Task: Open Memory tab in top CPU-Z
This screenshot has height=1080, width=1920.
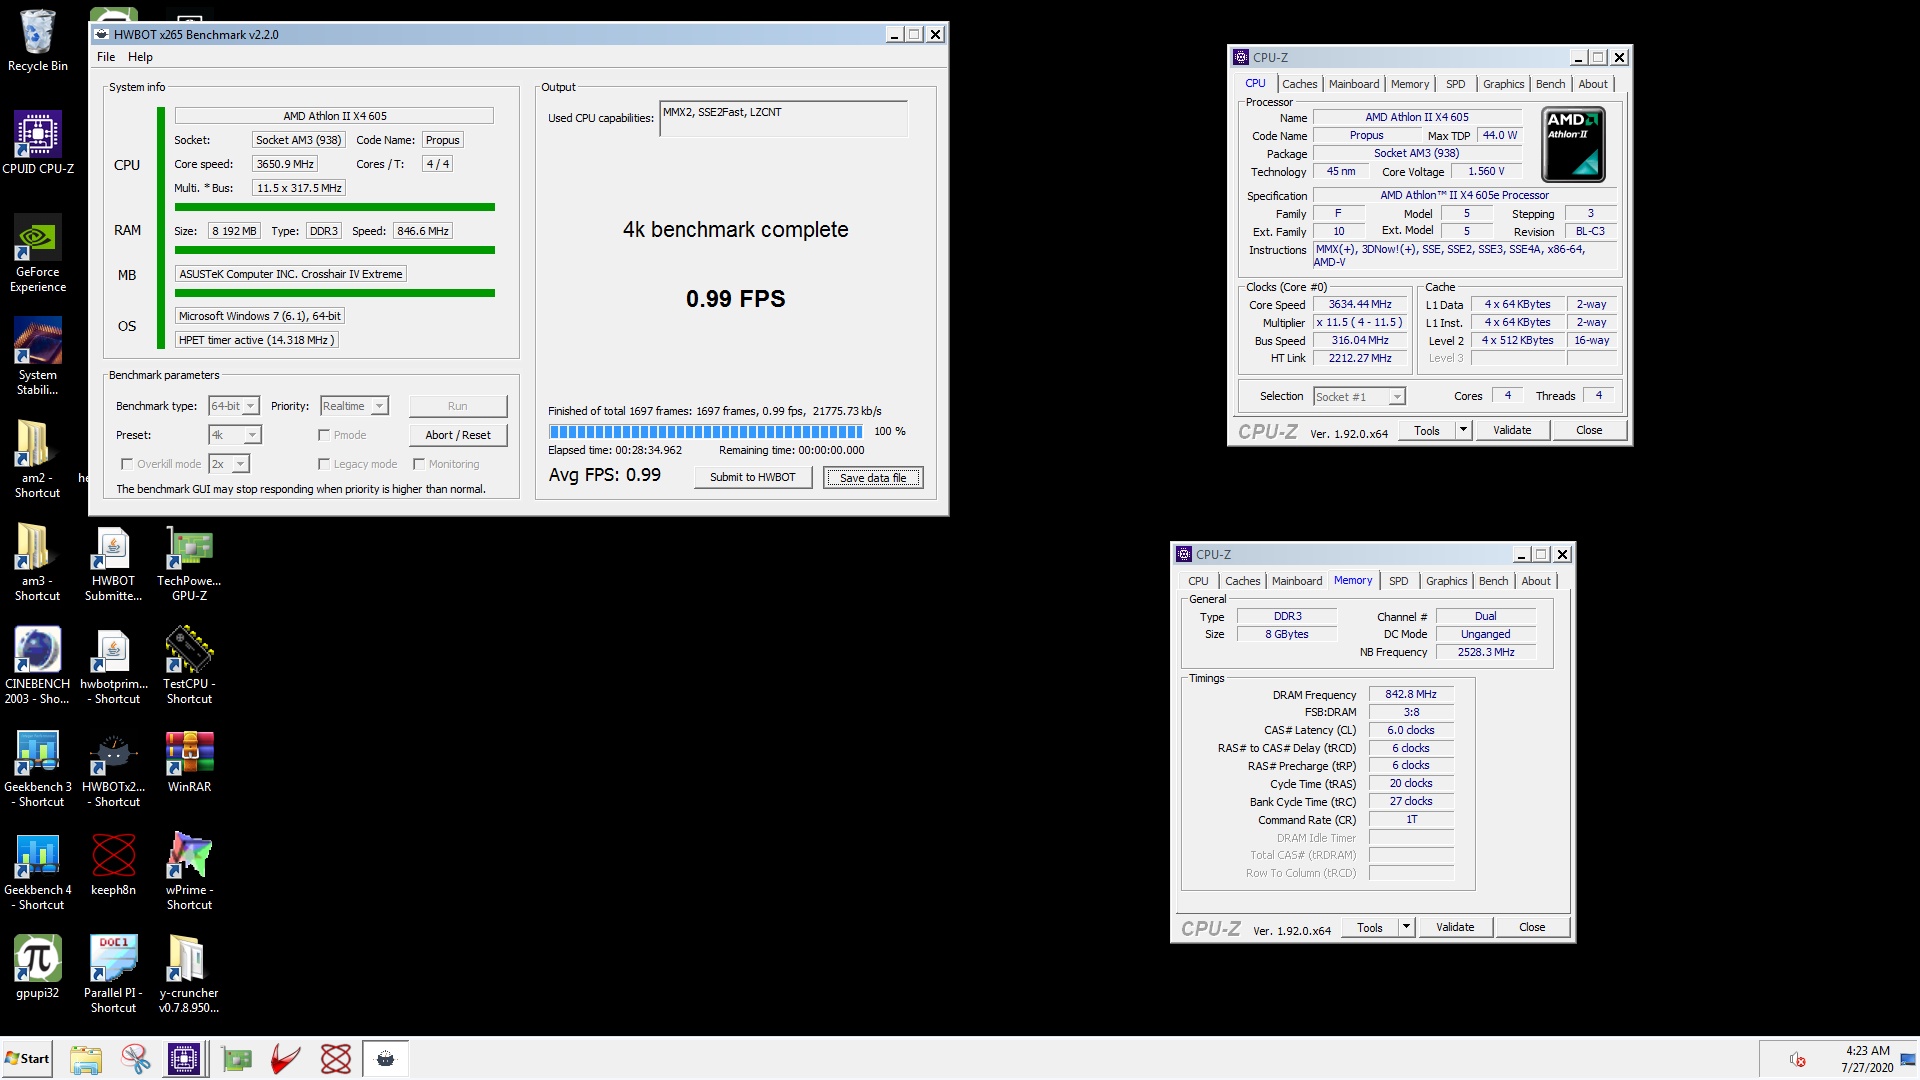Action: point(1409,84)
